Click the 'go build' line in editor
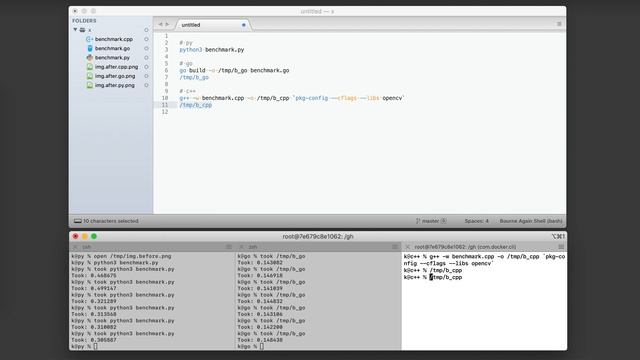 pyautogui.click(x=234, y=71)
